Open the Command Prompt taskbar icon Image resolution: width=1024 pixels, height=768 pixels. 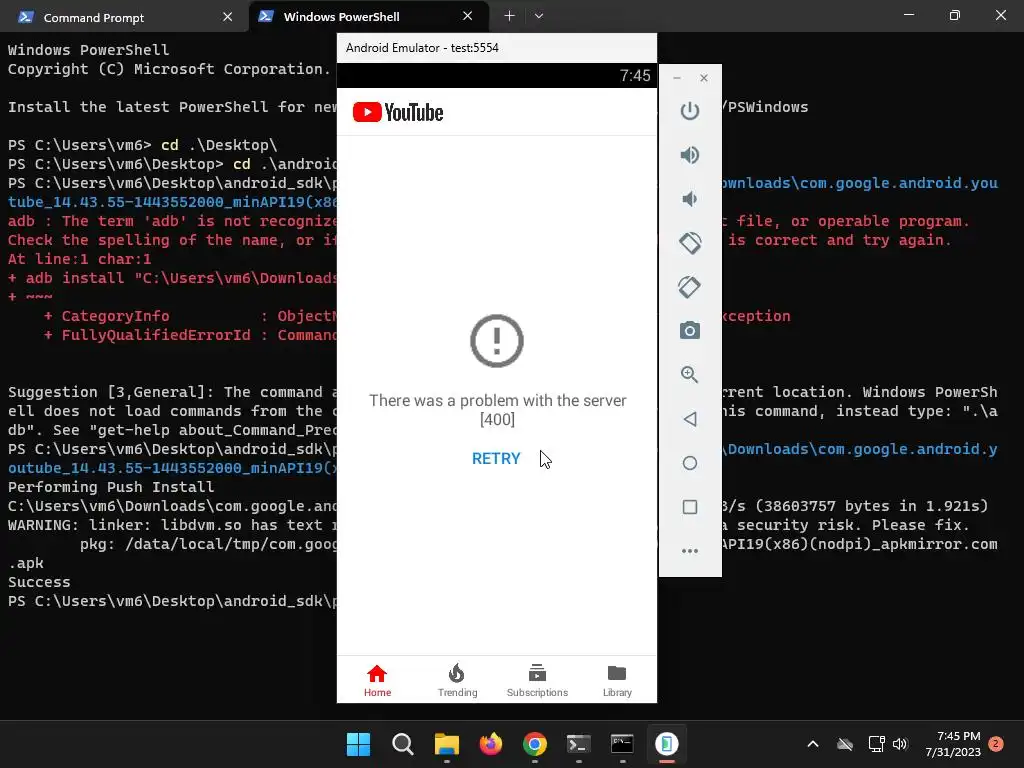(x=622, y=744)
